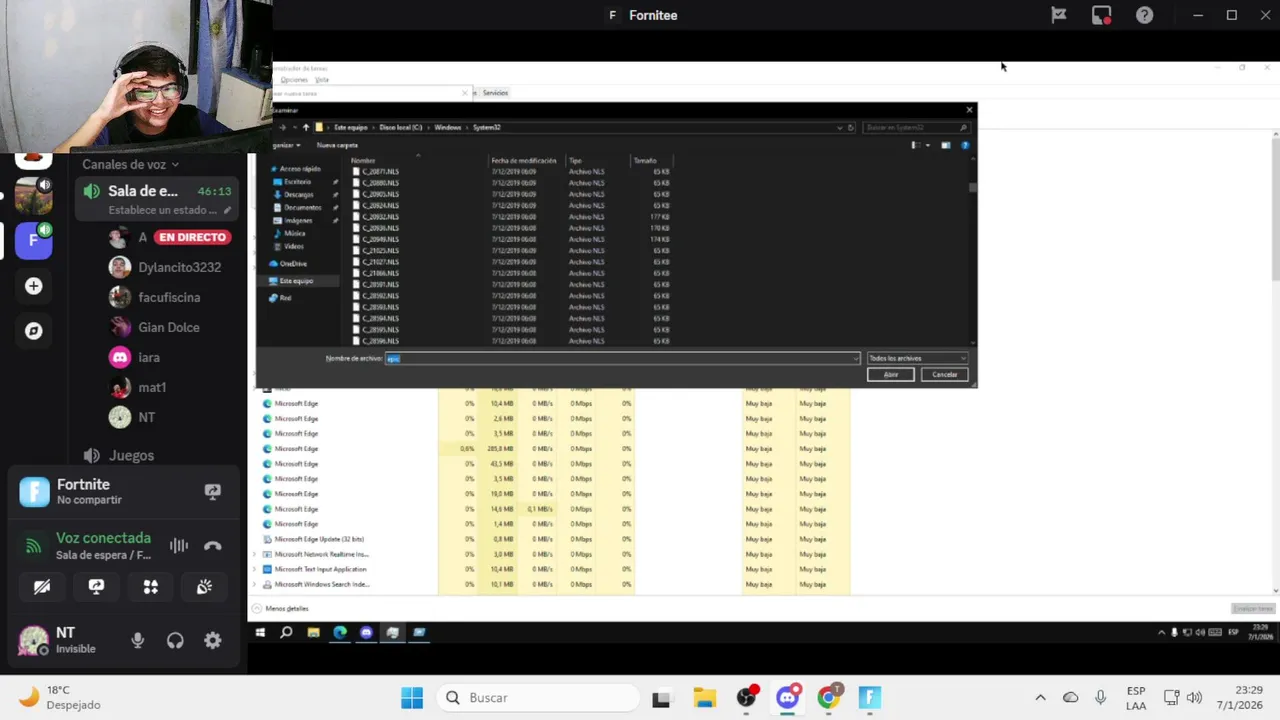Image resolution: width=1280 pixels, height=720 pixels.
Task: Click Voz conectada status link
Action: [x=103, y=538]
